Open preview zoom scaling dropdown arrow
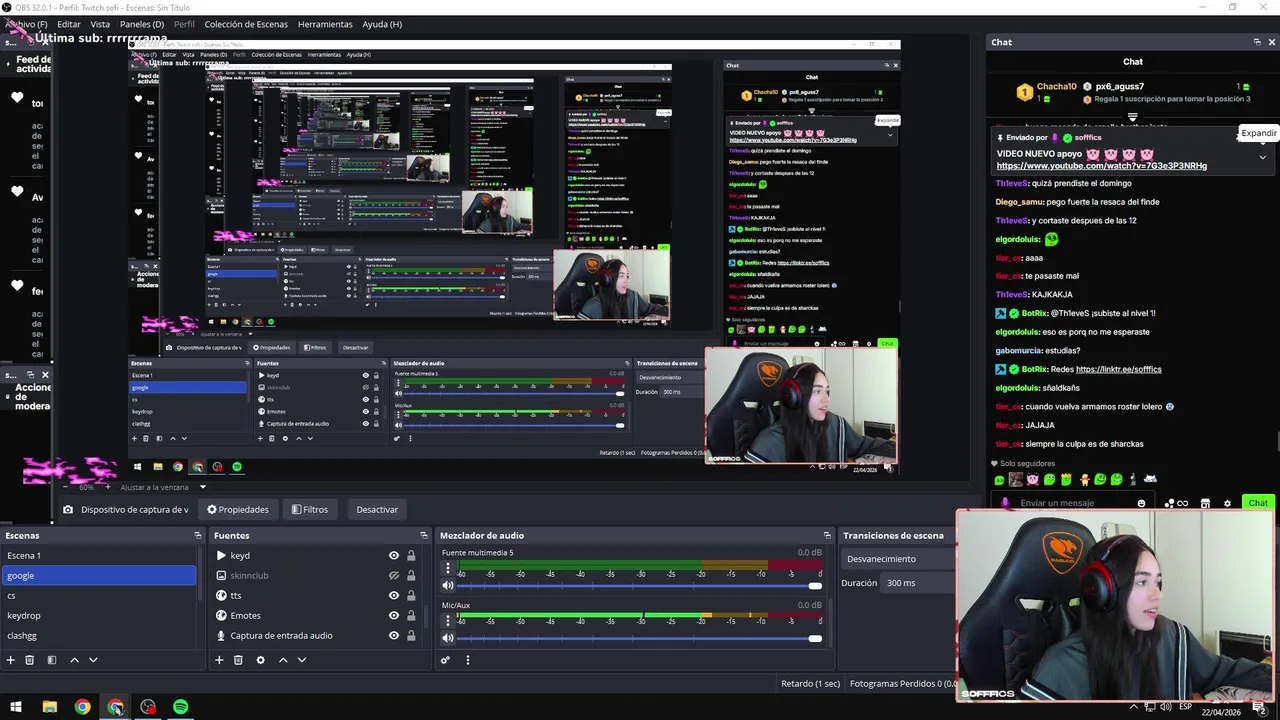Image resolution: width=1280 pixels, height=720 pixels. (x=202, y=487)
